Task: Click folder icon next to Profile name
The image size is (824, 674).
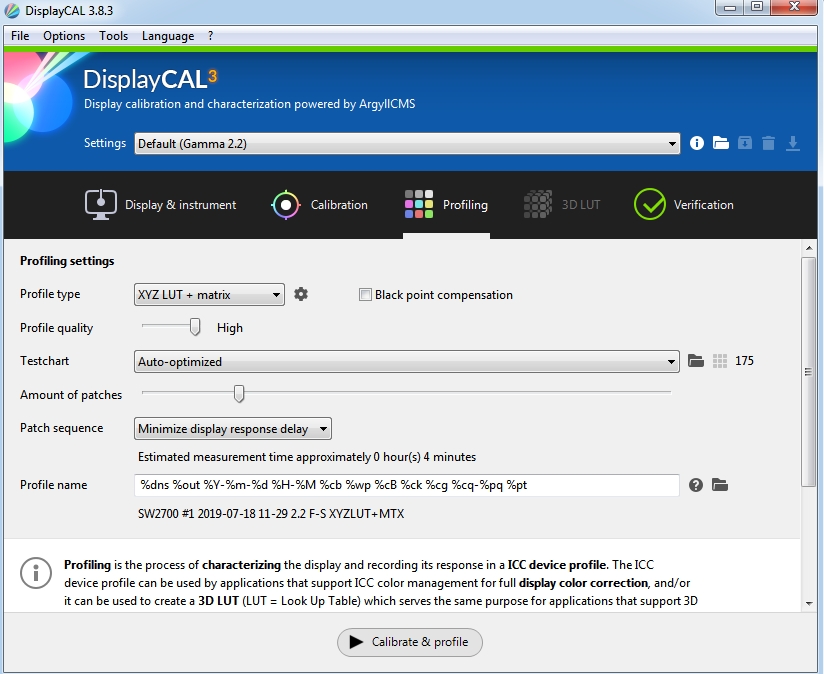Action: tap(719, 485)
